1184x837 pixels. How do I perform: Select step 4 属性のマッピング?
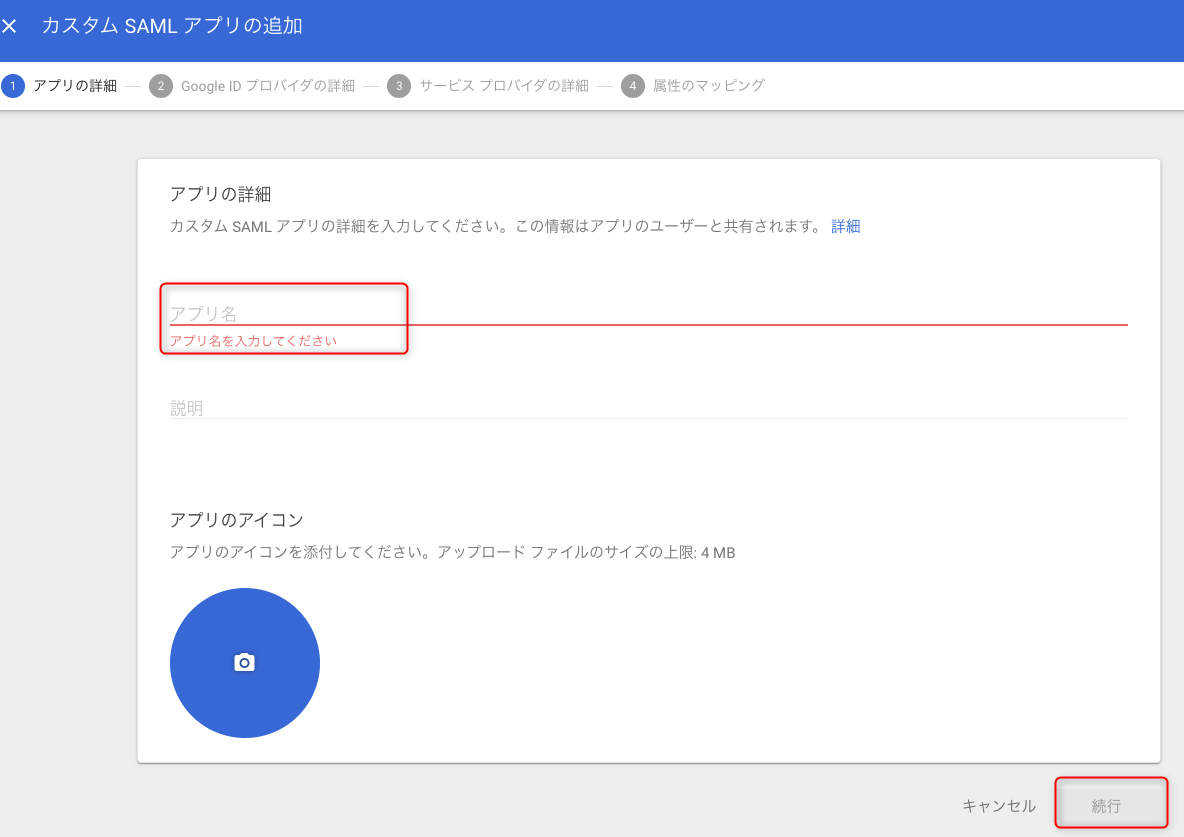[693, 86]
